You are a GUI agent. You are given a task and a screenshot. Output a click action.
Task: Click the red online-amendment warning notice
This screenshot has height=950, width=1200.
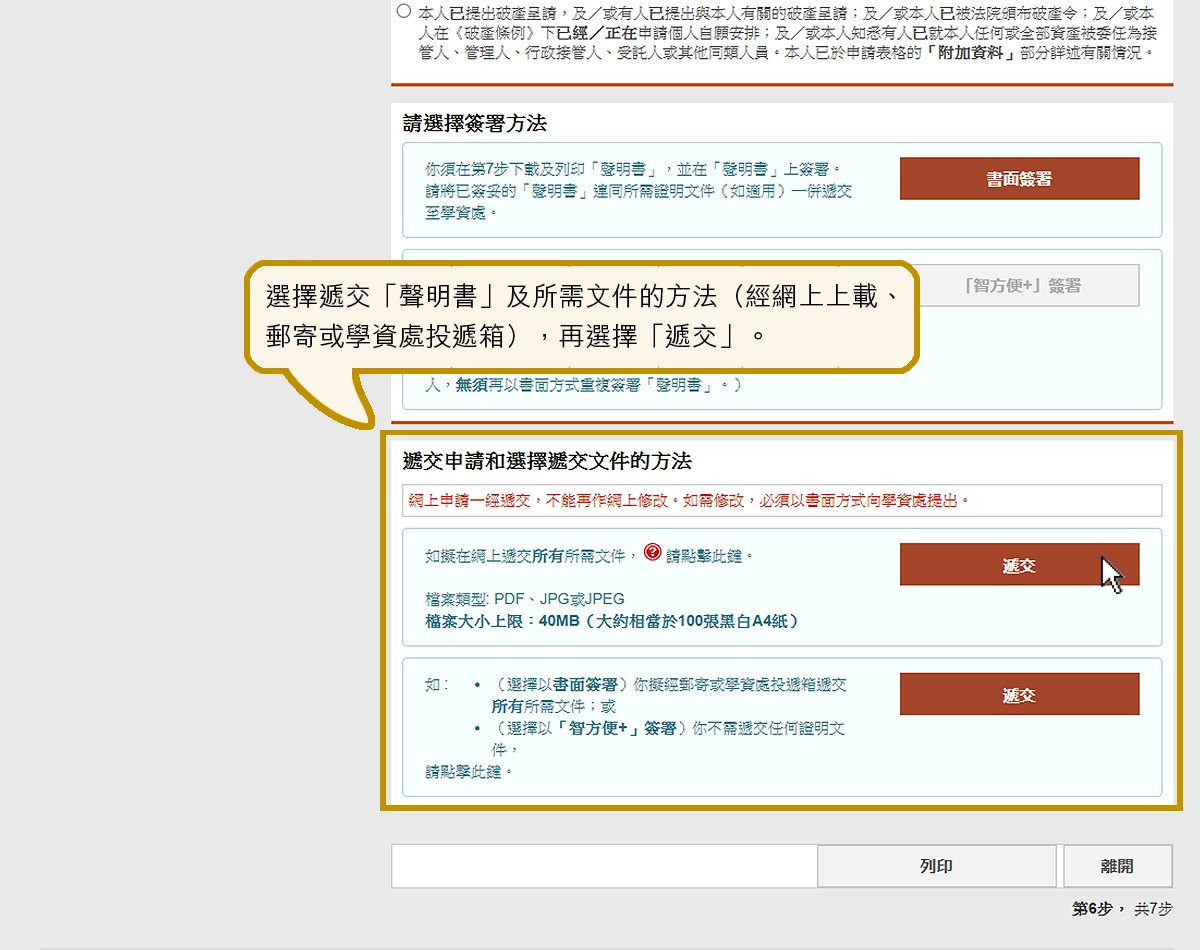(690, 500)
